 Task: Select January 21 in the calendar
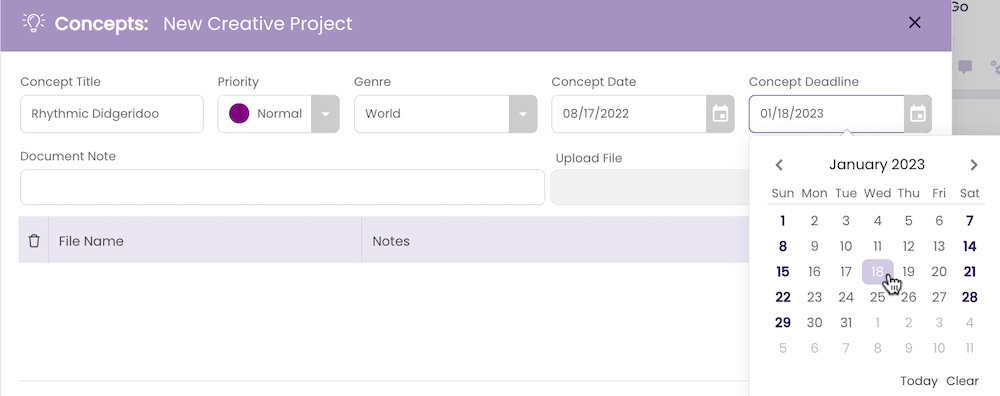(969, 272)
